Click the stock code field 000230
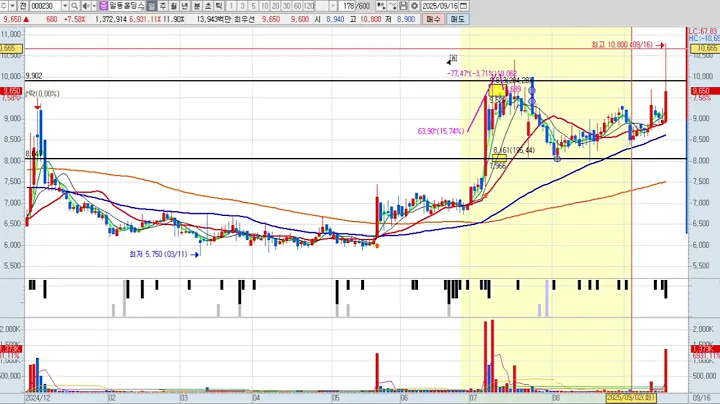Screen dimensions: 720x404 [46, 6]
